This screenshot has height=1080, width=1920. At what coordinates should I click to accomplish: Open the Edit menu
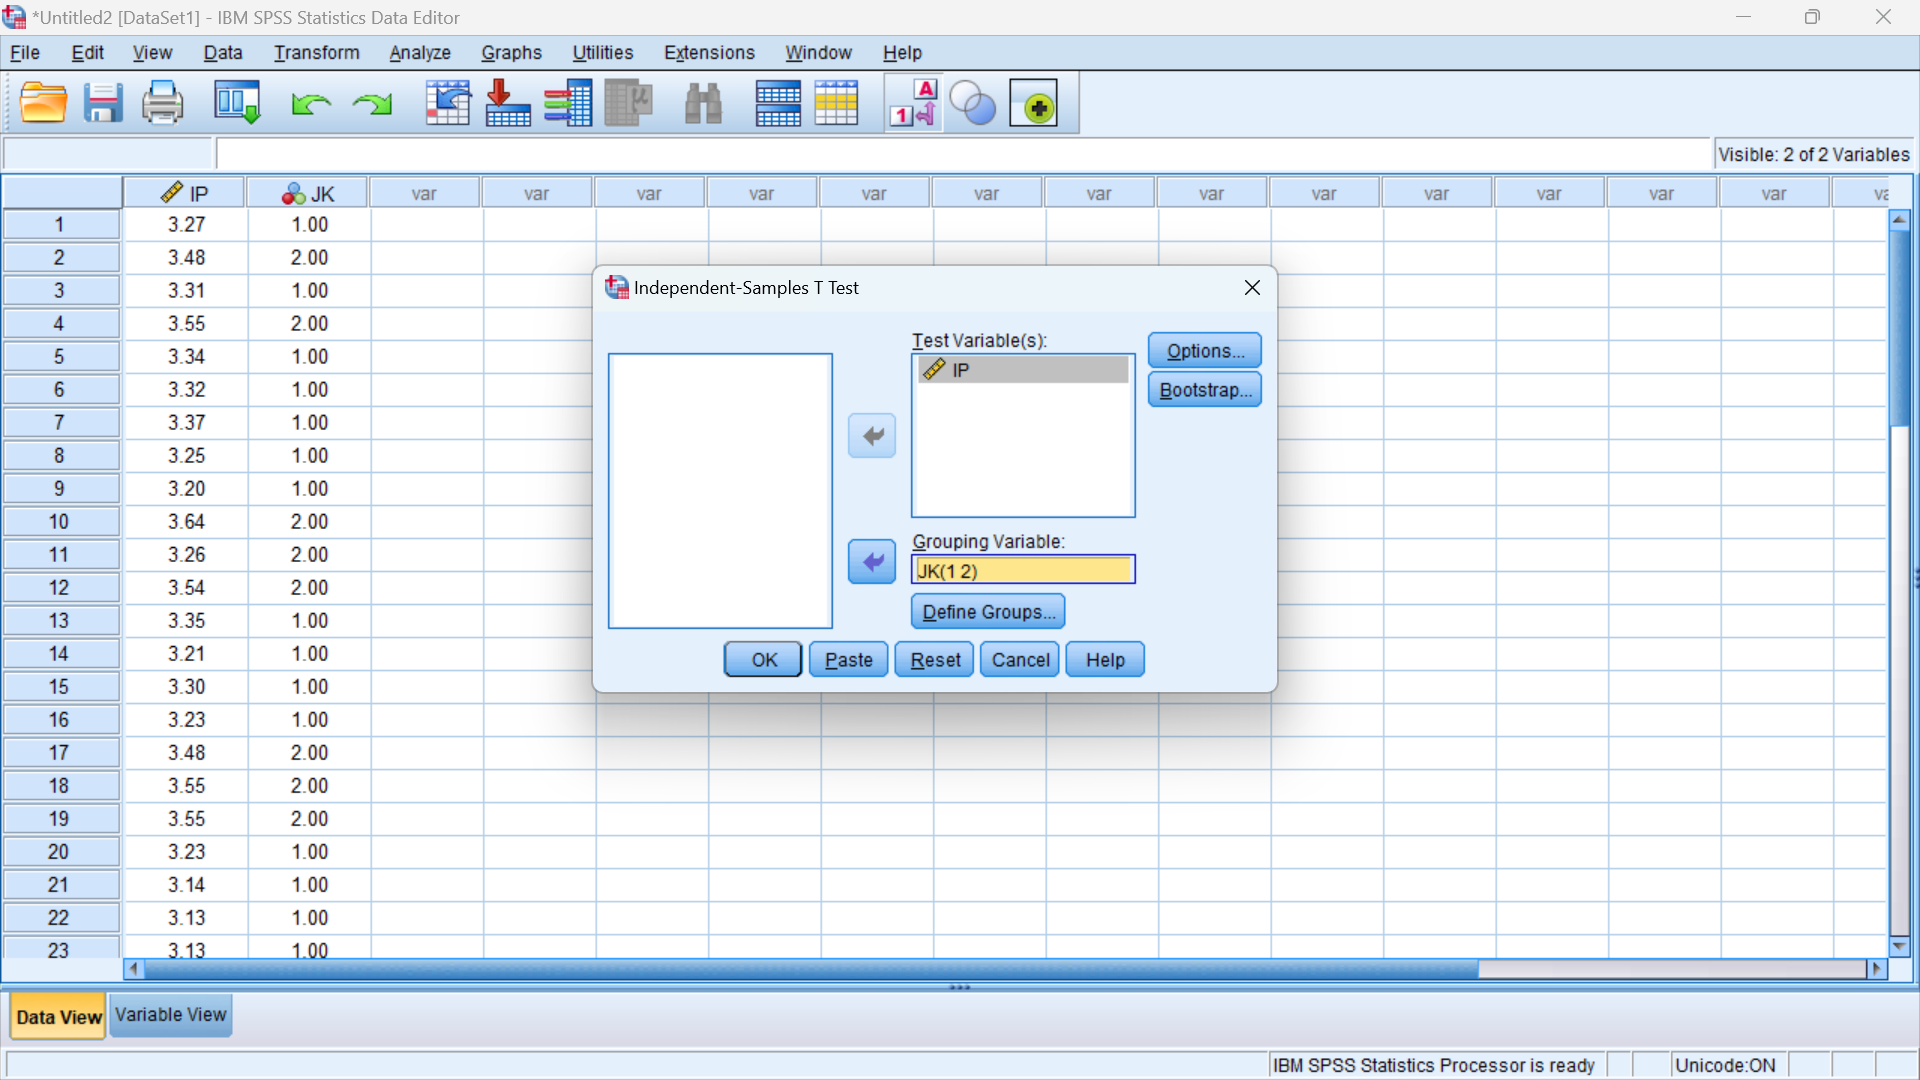[x=88, y=53]
